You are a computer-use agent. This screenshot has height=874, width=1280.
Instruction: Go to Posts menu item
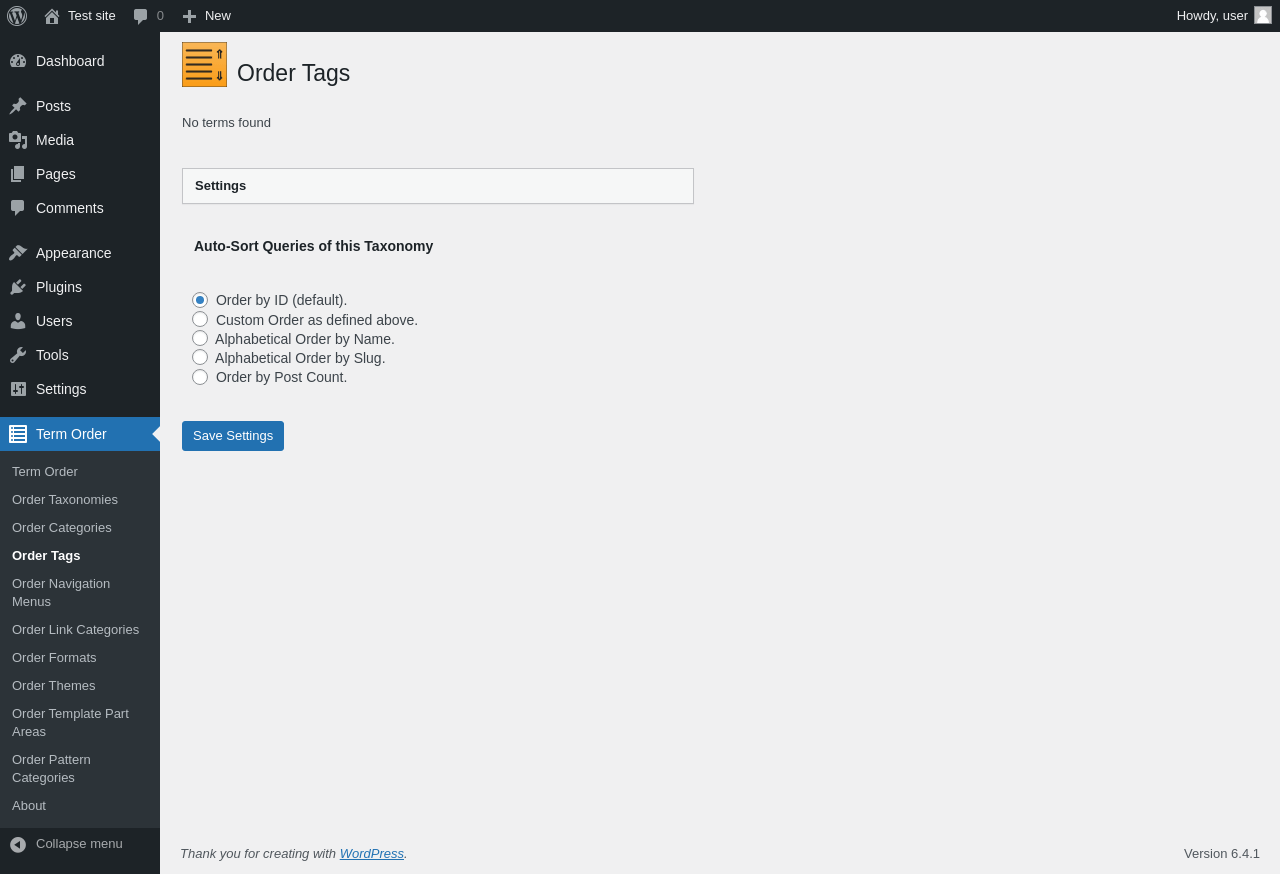click(53, 106)
